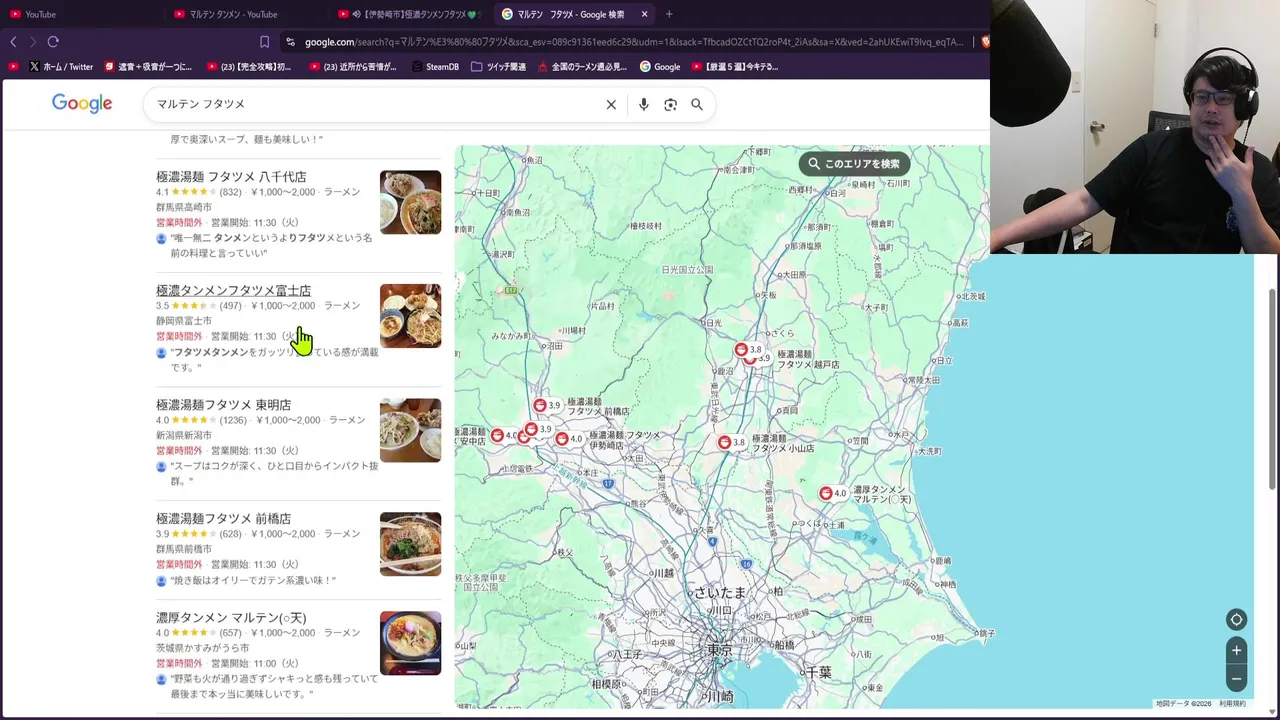The height and width of the screenshot is (720, 1280).
Task: Click '茨城県かすみがうら市' location text
Action: click(203, 648)
